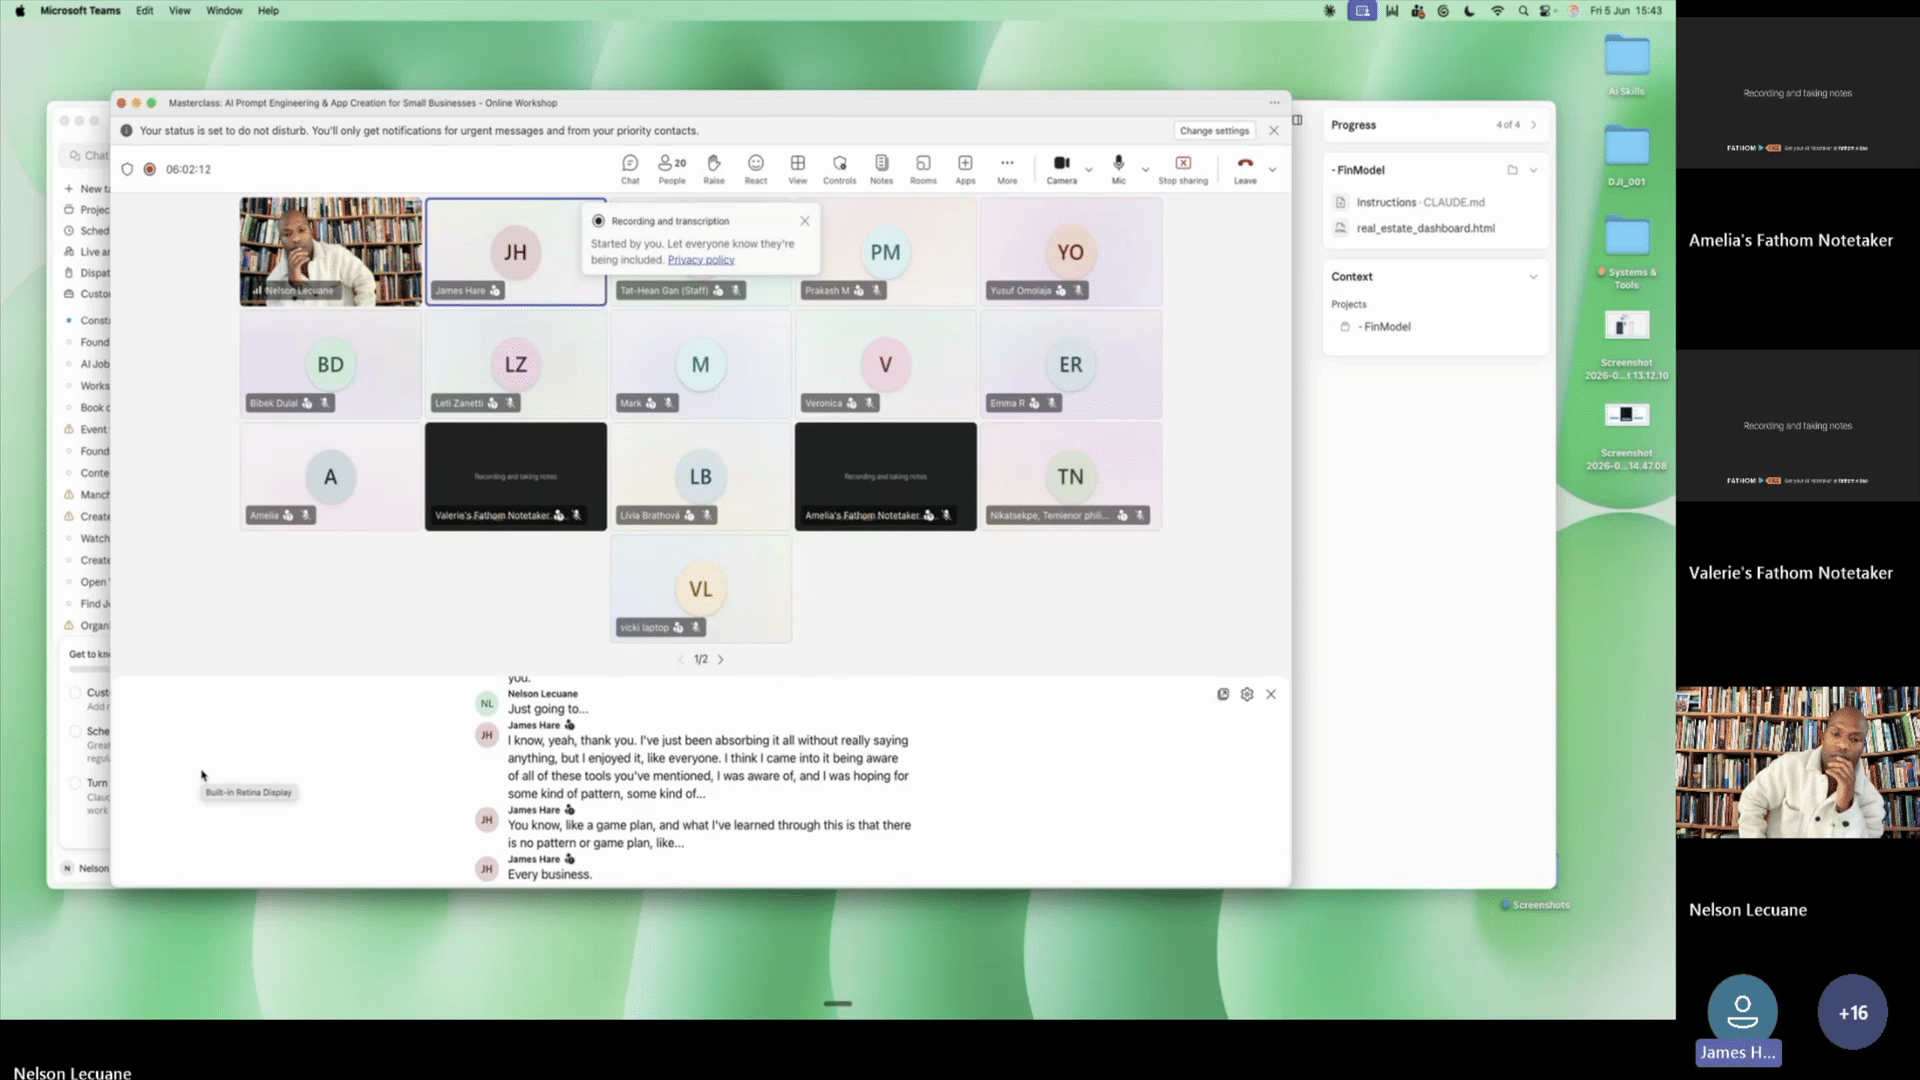The width and height of the screenshot is (1920, 1080).
Task: Open the Privacy policy link
Action: tap(701, 260)
